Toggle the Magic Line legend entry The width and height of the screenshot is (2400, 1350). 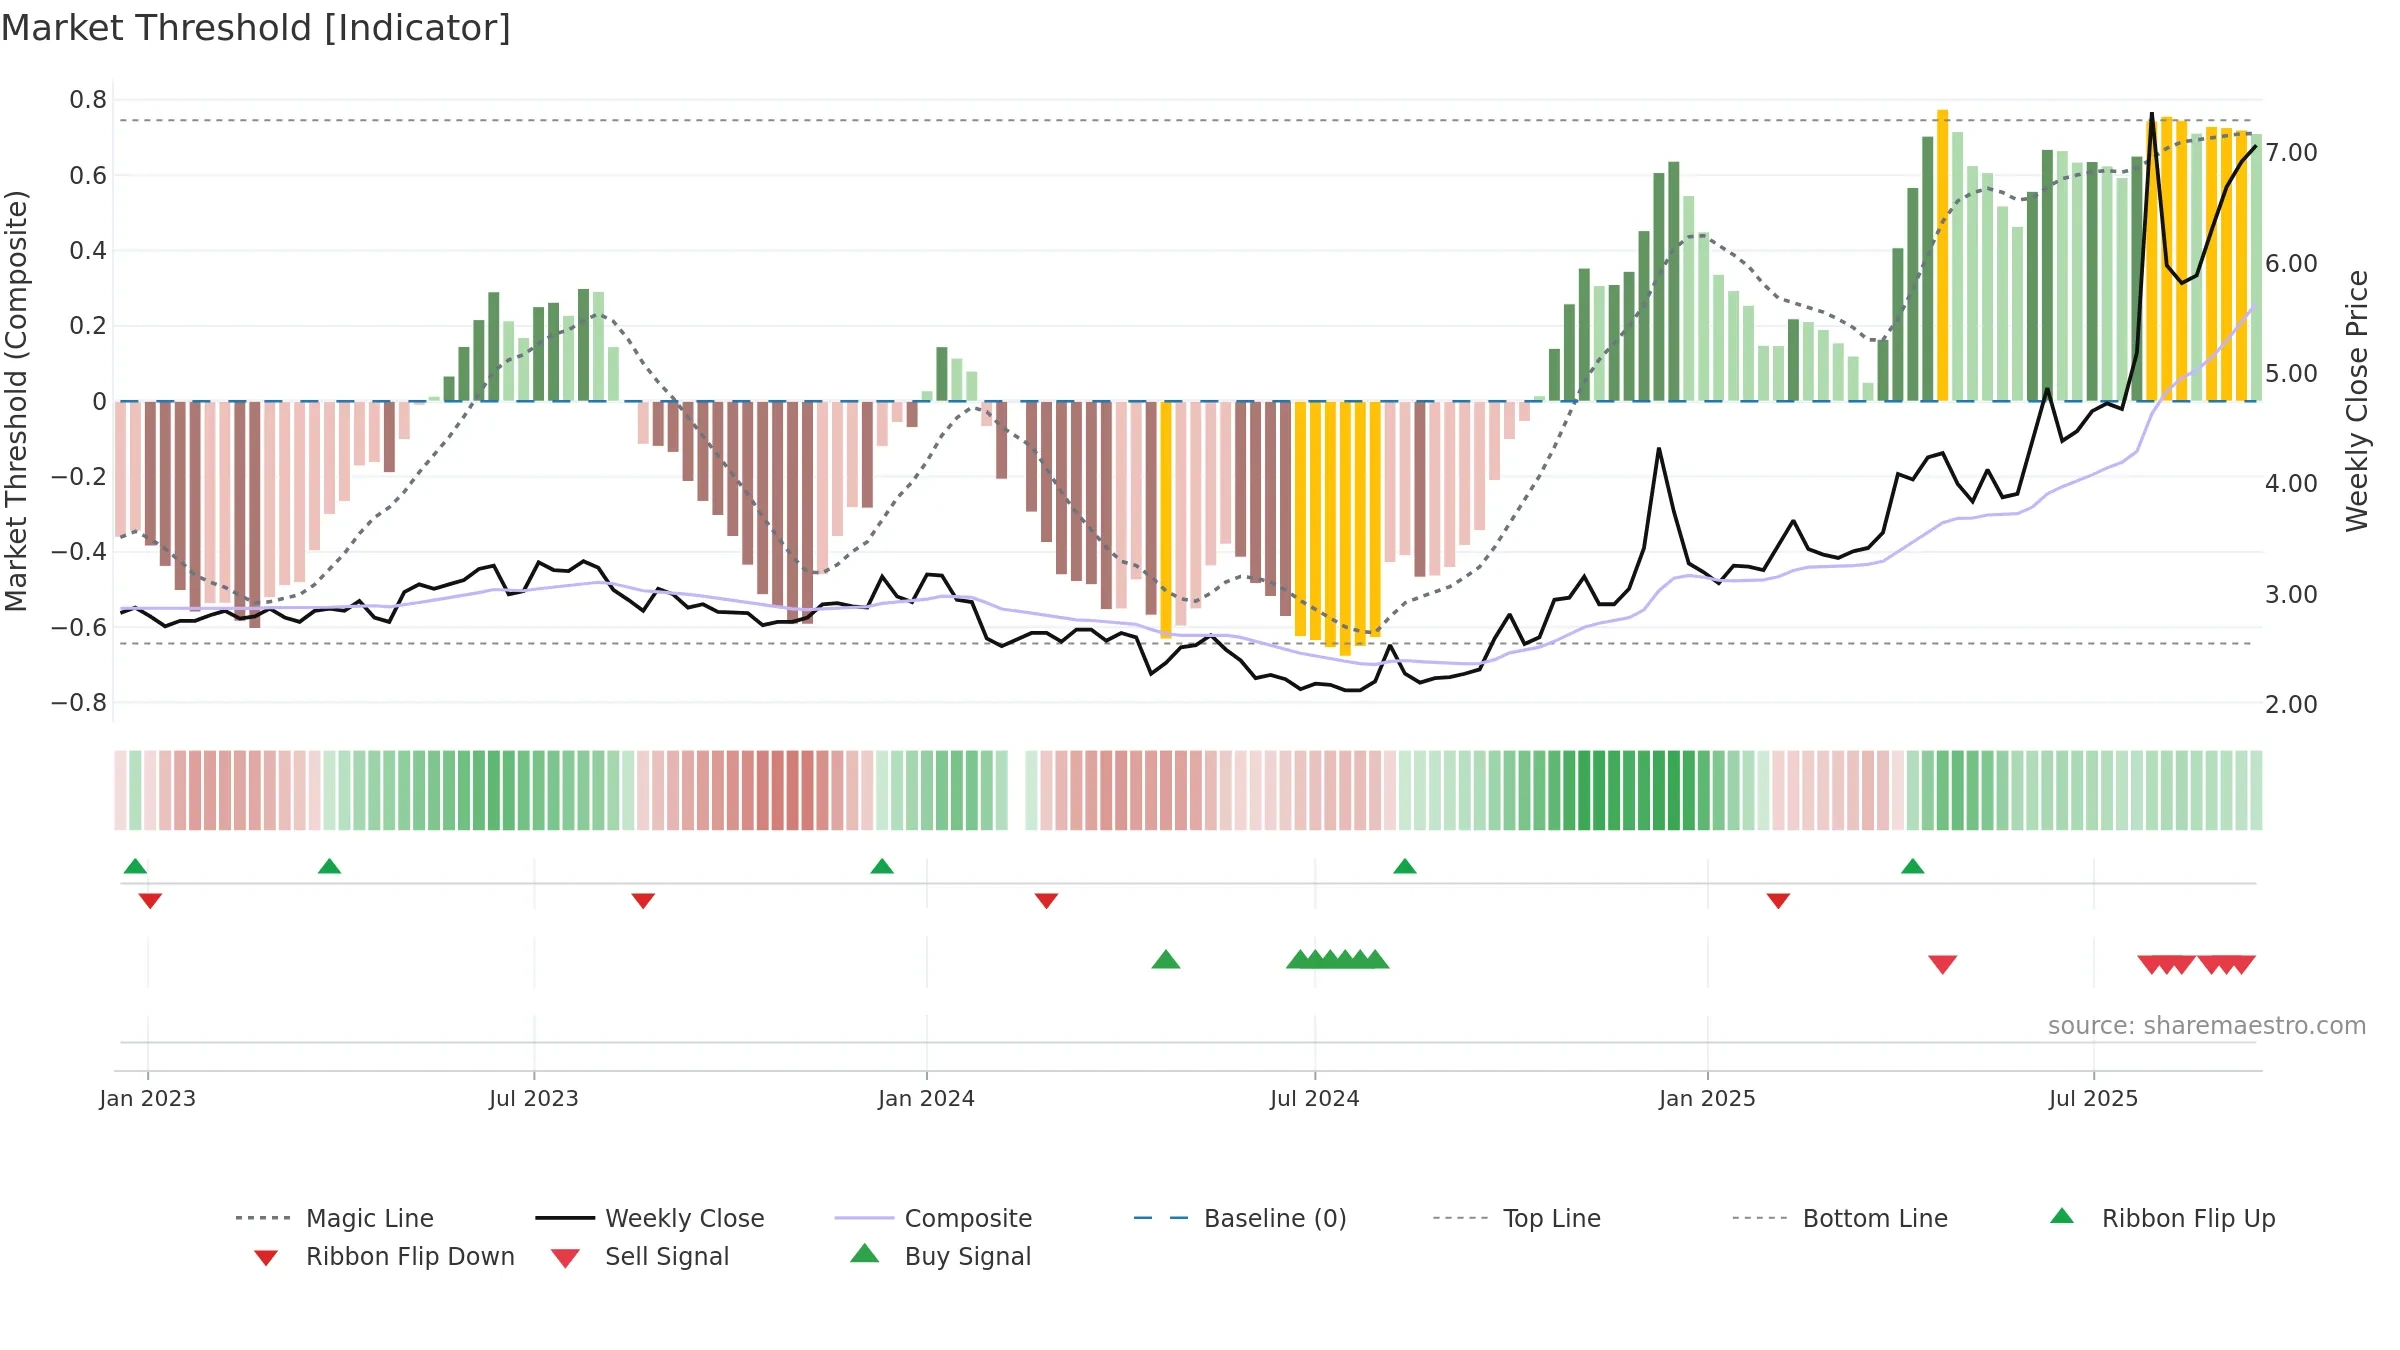pyautogui.click(x=335, y=1218)
